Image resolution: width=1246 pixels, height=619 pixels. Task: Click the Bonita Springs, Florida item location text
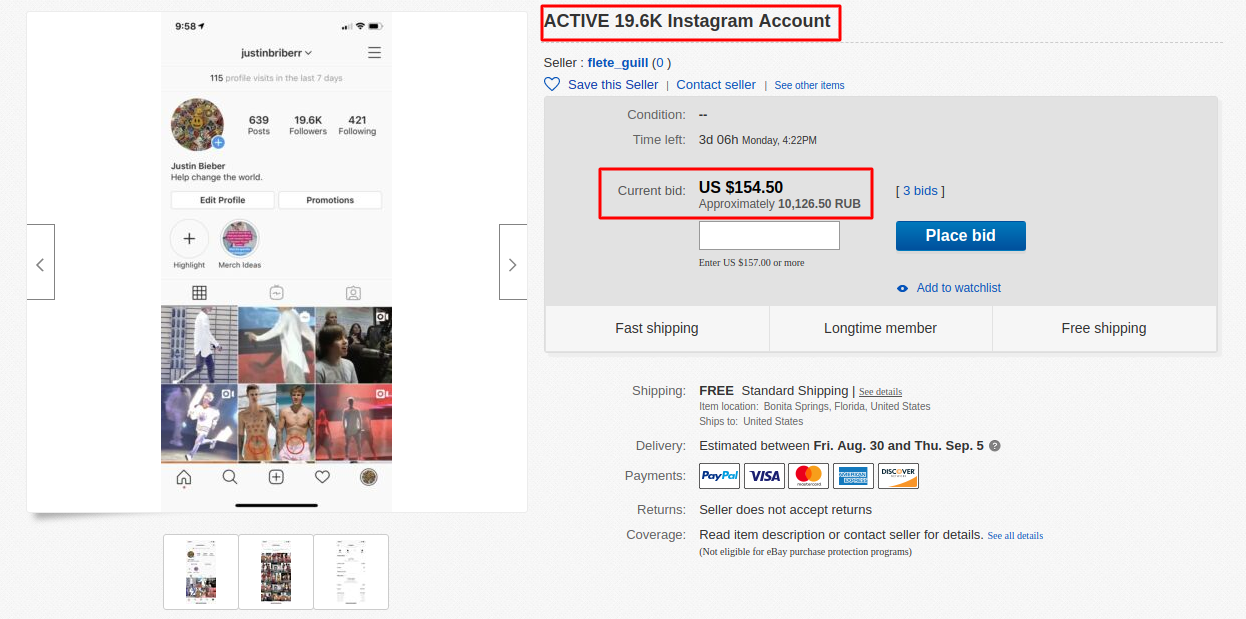pyautogui.click(x=847, y=407)
